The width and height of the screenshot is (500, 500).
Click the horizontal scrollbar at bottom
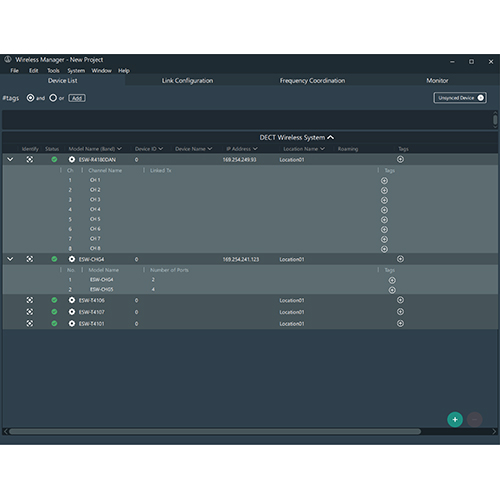[215, 432]
